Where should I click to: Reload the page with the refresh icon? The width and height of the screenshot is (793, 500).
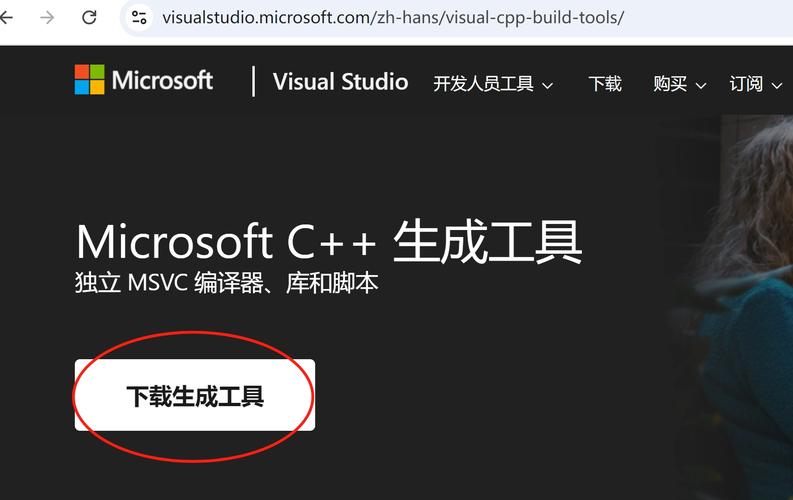pos(89,18)
